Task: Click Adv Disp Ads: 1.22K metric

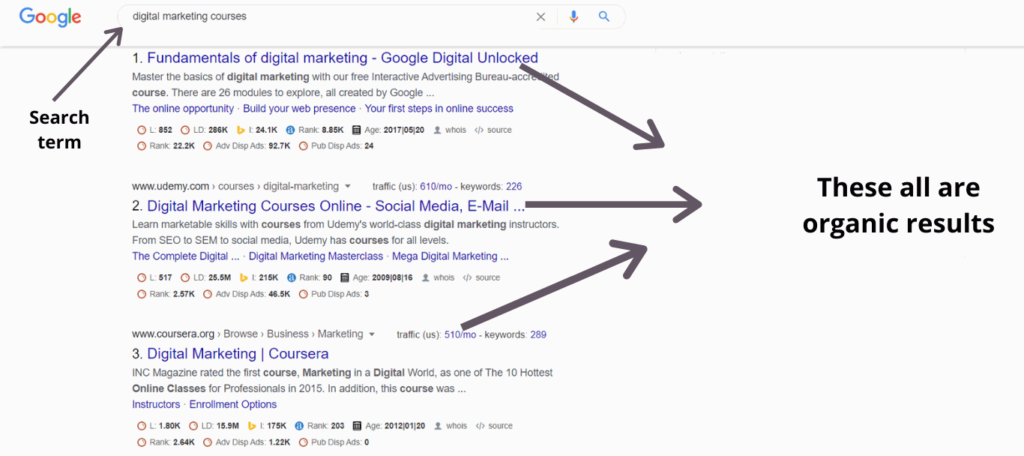Action: pyautogui.click(x=247, y=442)
